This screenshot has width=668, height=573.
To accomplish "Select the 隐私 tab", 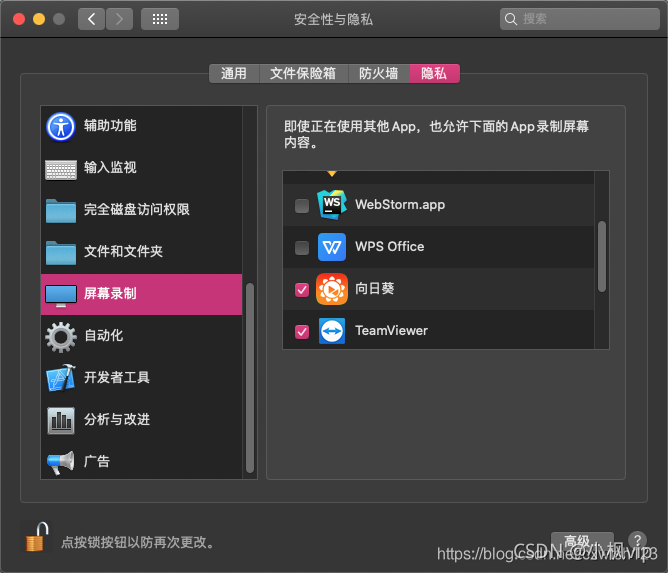I will 435,73.
